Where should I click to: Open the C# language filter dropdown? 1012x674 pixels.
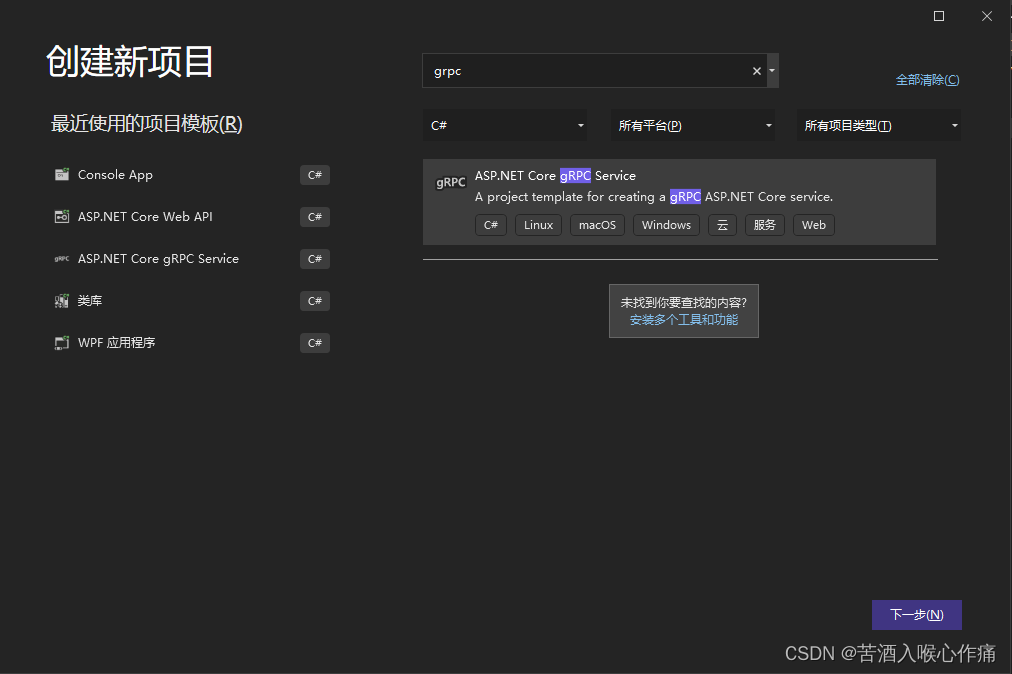pos(505,125)
